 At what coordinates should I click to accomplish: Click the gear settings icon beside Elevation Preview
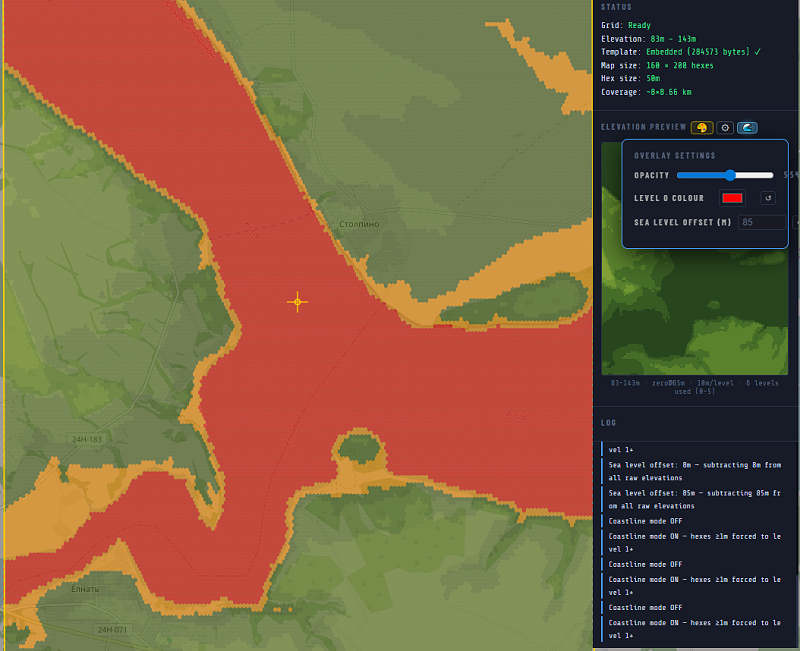click(725, 128)
